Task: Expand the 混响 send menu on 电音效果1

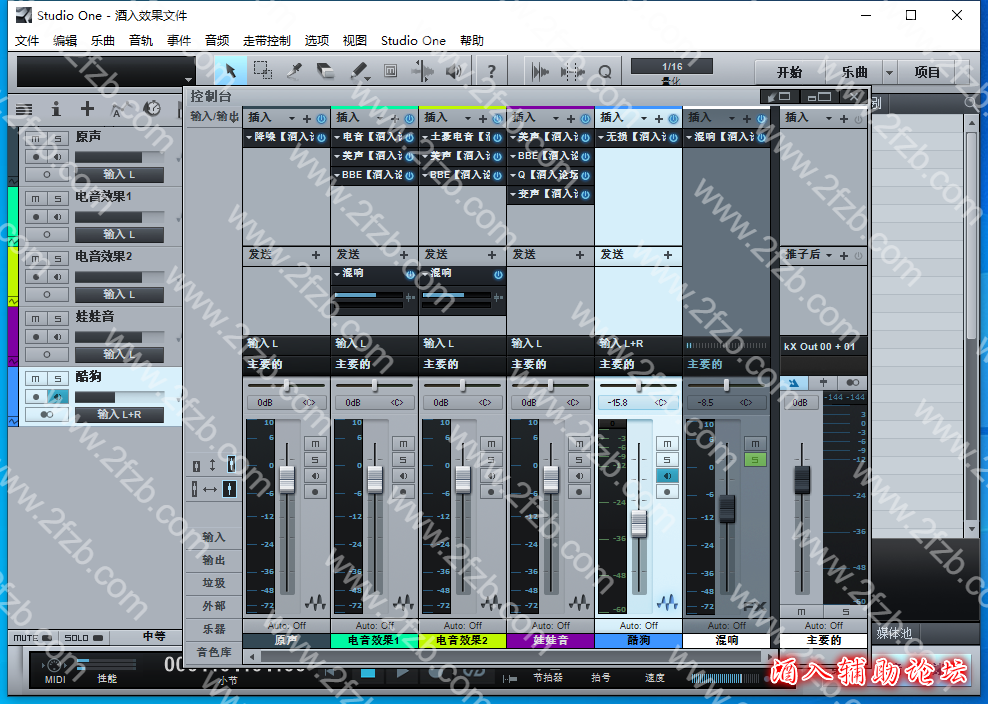Action: pos(337,273)
